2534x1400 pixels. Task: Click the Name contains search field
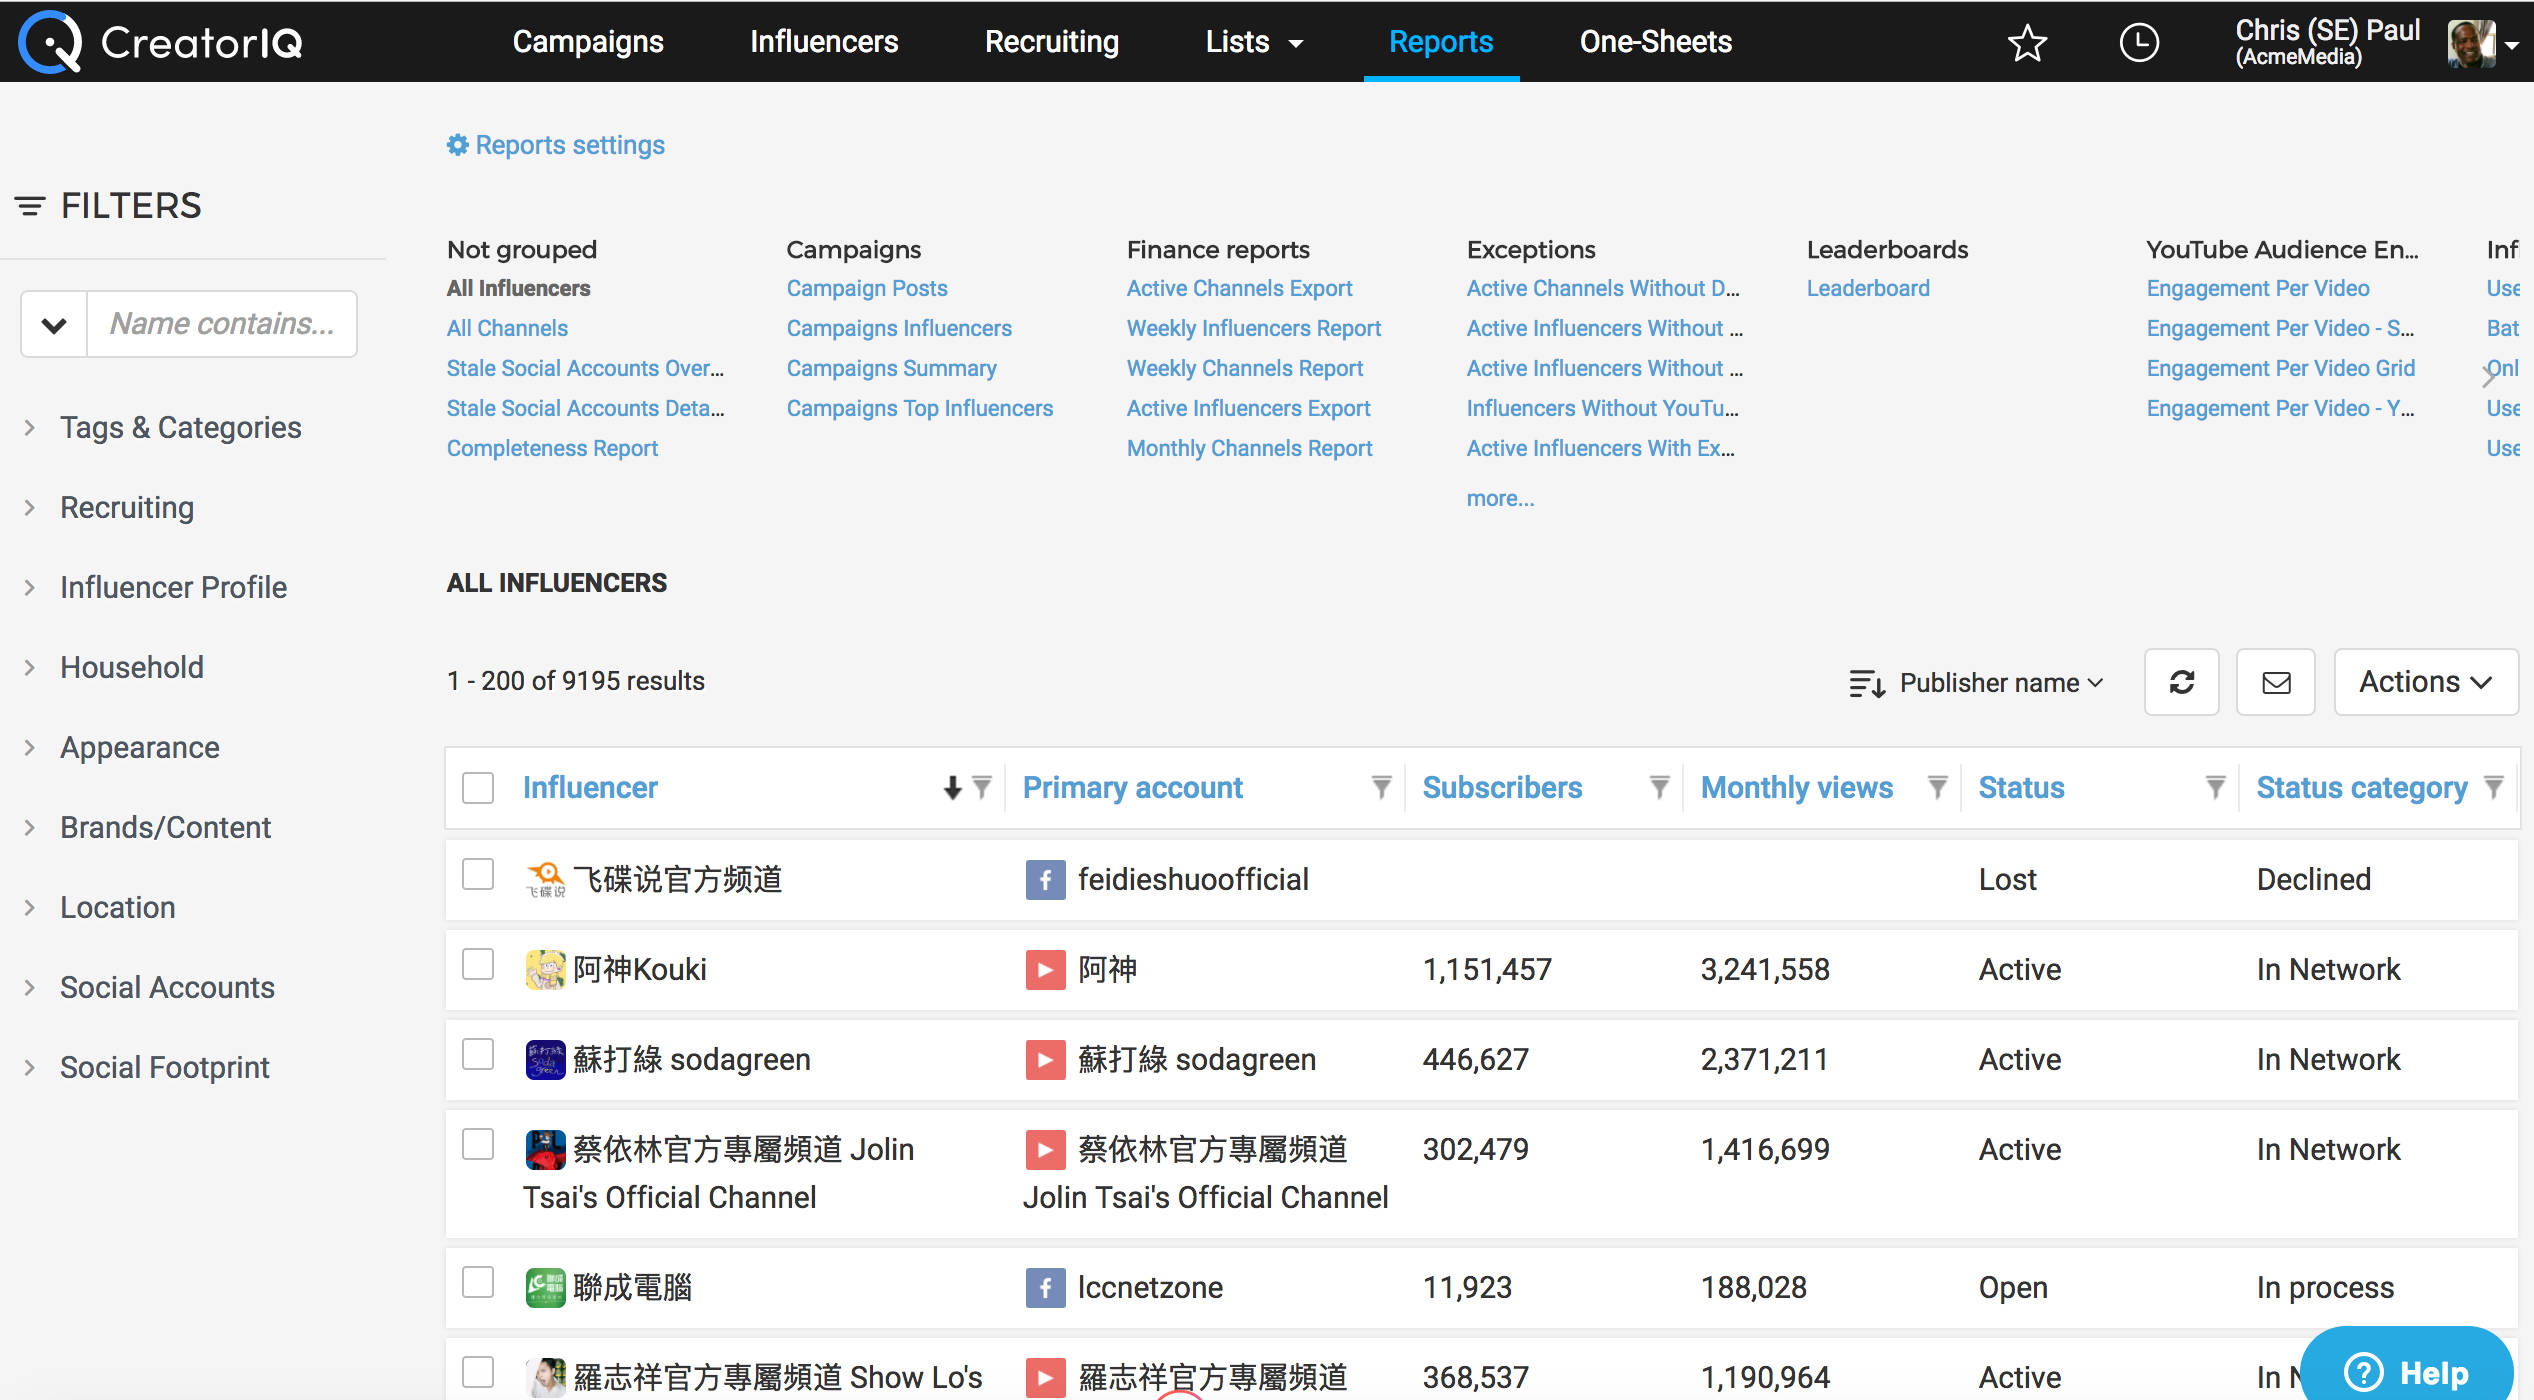(x=222, y=324)
